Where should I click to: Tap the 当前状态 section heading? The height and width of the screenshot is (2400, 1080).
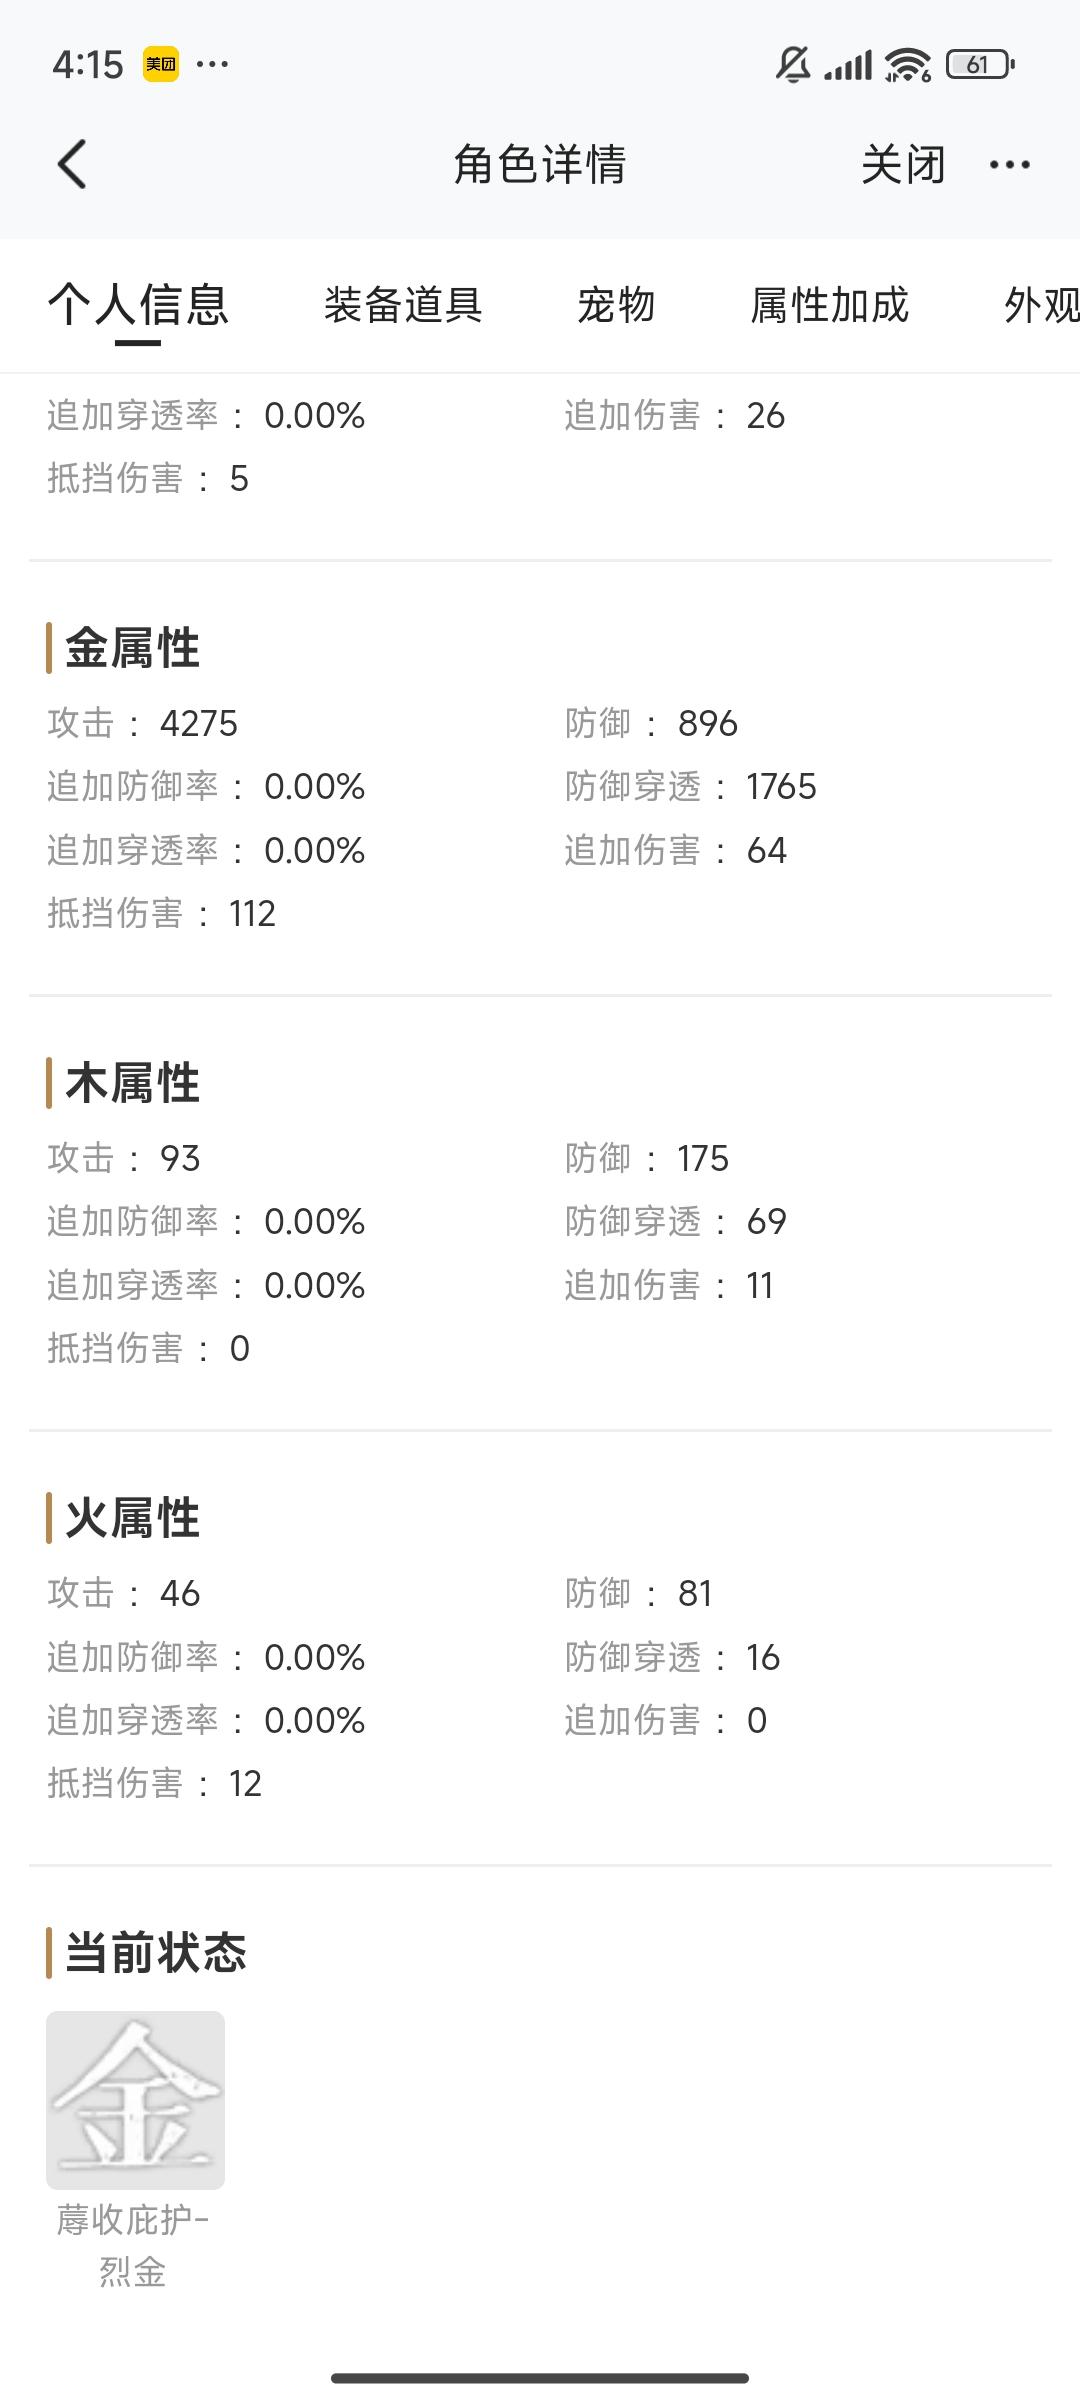click(x=155, y=1953)
